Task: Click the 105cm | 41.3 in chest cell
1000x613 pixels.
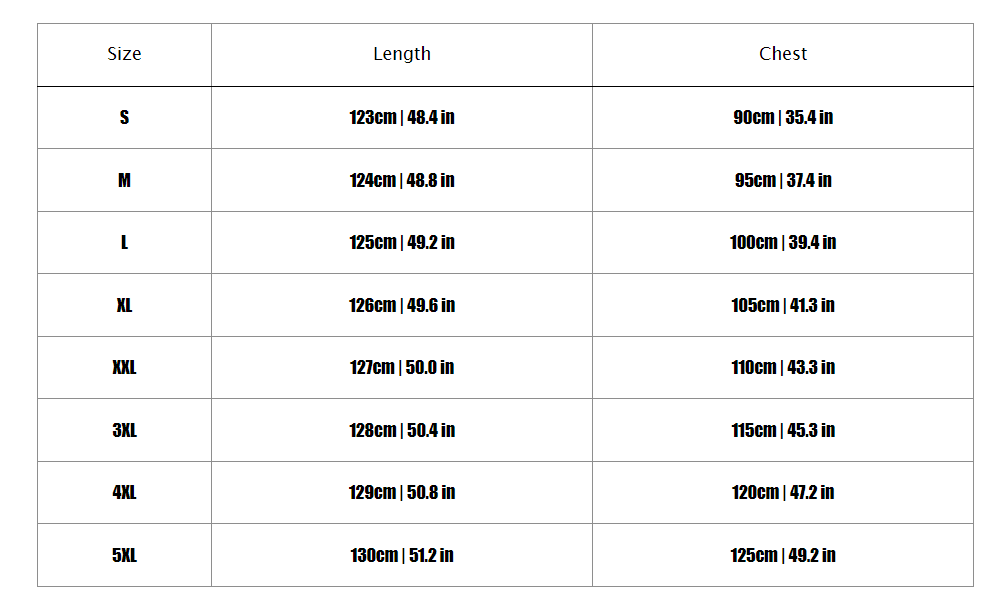Action: [x=783, y=305]
